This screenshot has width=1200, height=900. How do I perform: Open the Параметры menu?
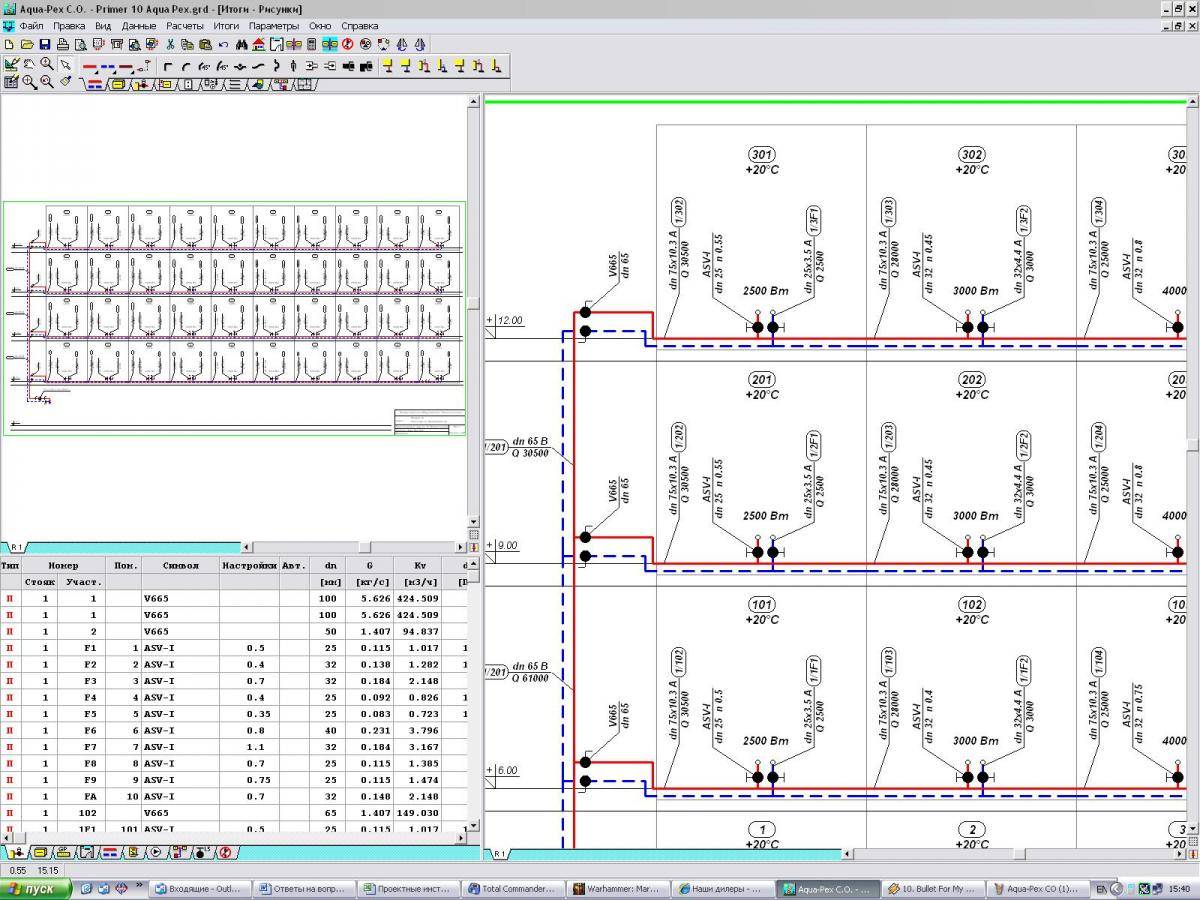[273, 25]
